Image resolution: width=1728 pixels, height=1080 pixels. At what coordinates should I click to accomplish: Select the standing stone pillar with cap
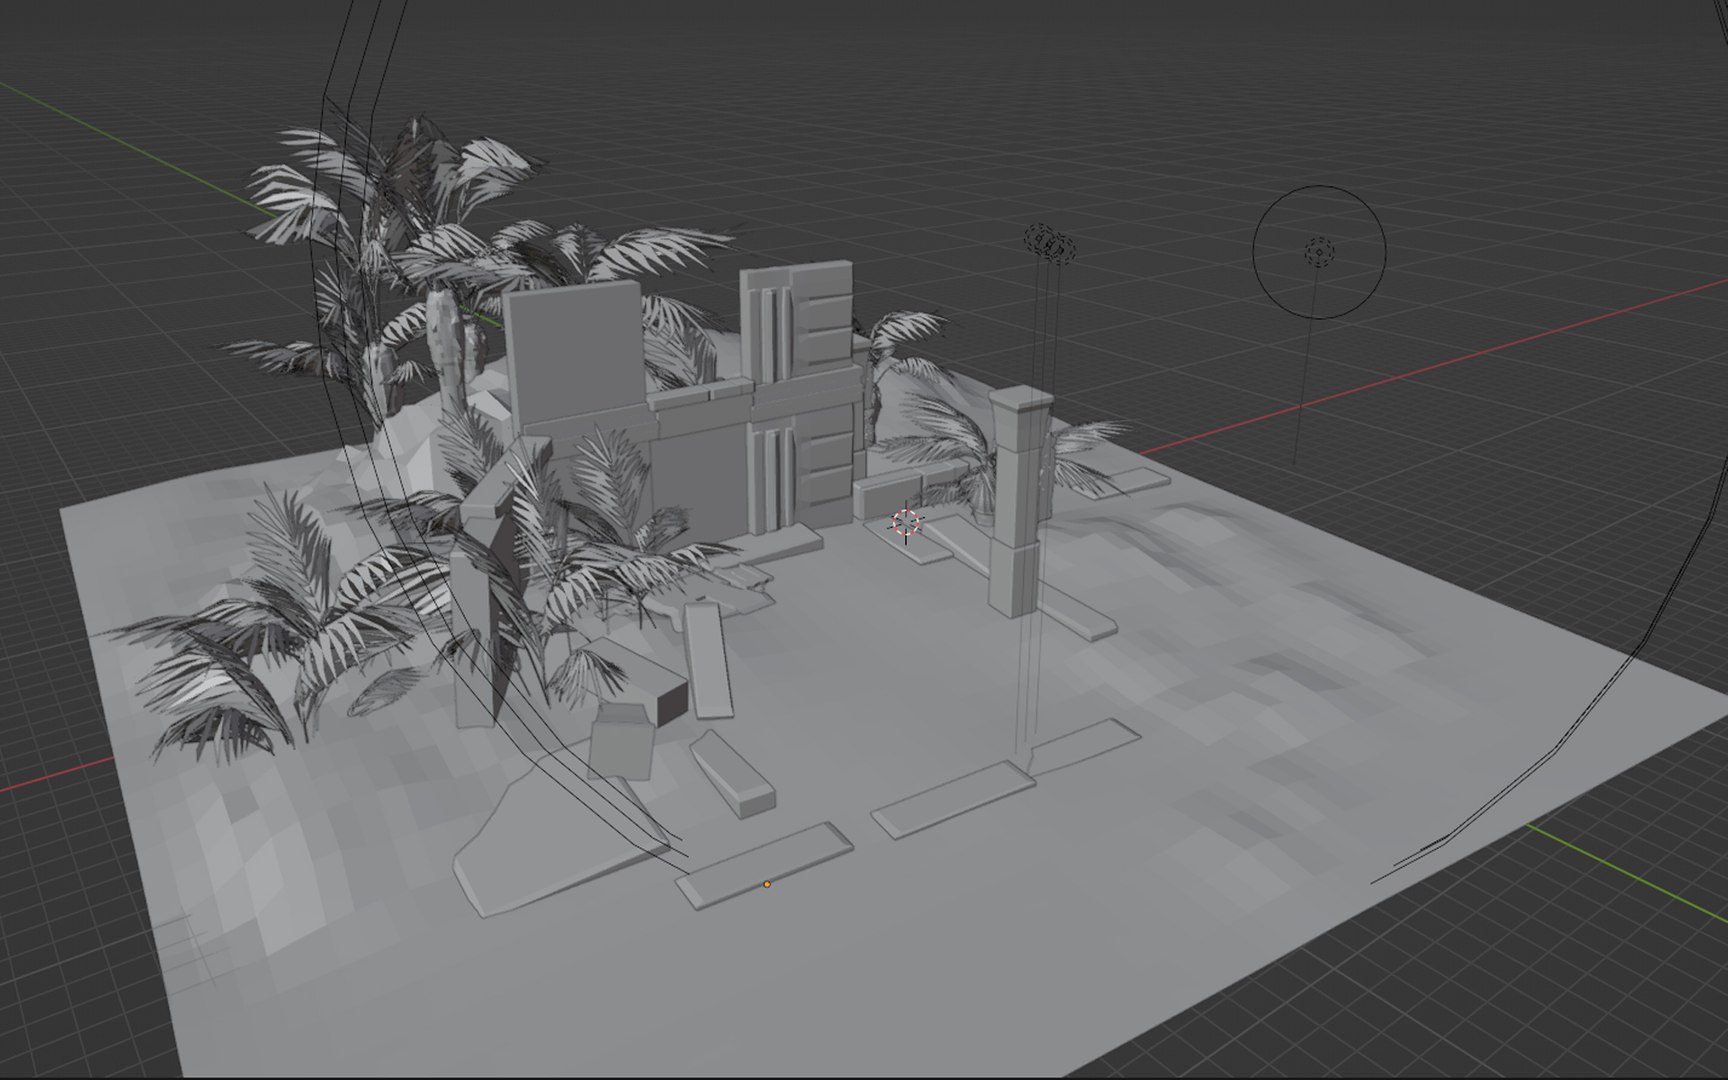(x=1019, y=500)
